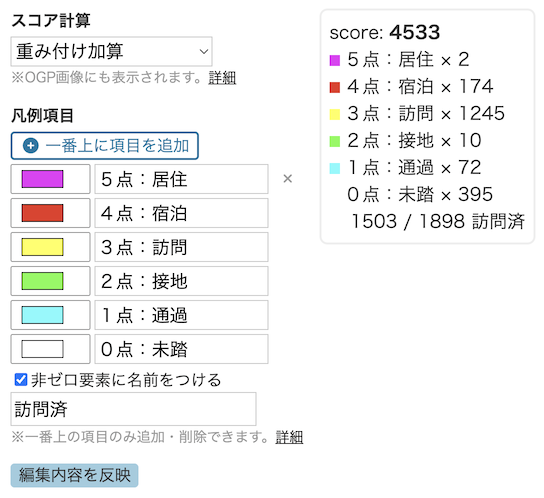Image resolution: width=544 pixels, height=498 pixels.
Task: Click the 1点:通過 × 72 legend row
Action: click(405, 168)
